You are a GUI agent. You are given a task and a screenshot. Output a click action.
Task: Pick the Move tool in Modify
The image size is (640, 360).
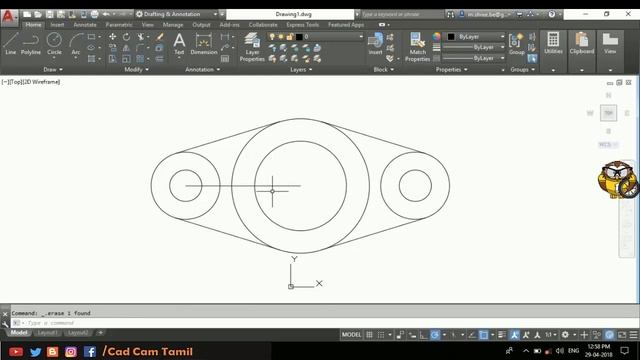coord(112,37)
